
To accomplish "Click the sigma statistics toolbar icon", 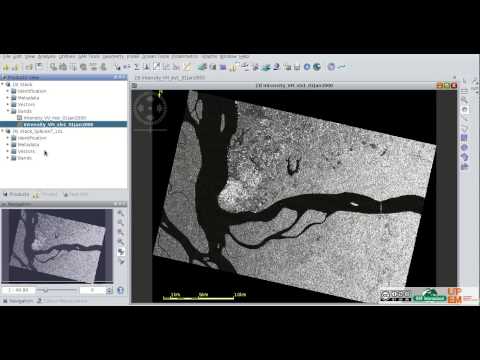I will [137, 67].
